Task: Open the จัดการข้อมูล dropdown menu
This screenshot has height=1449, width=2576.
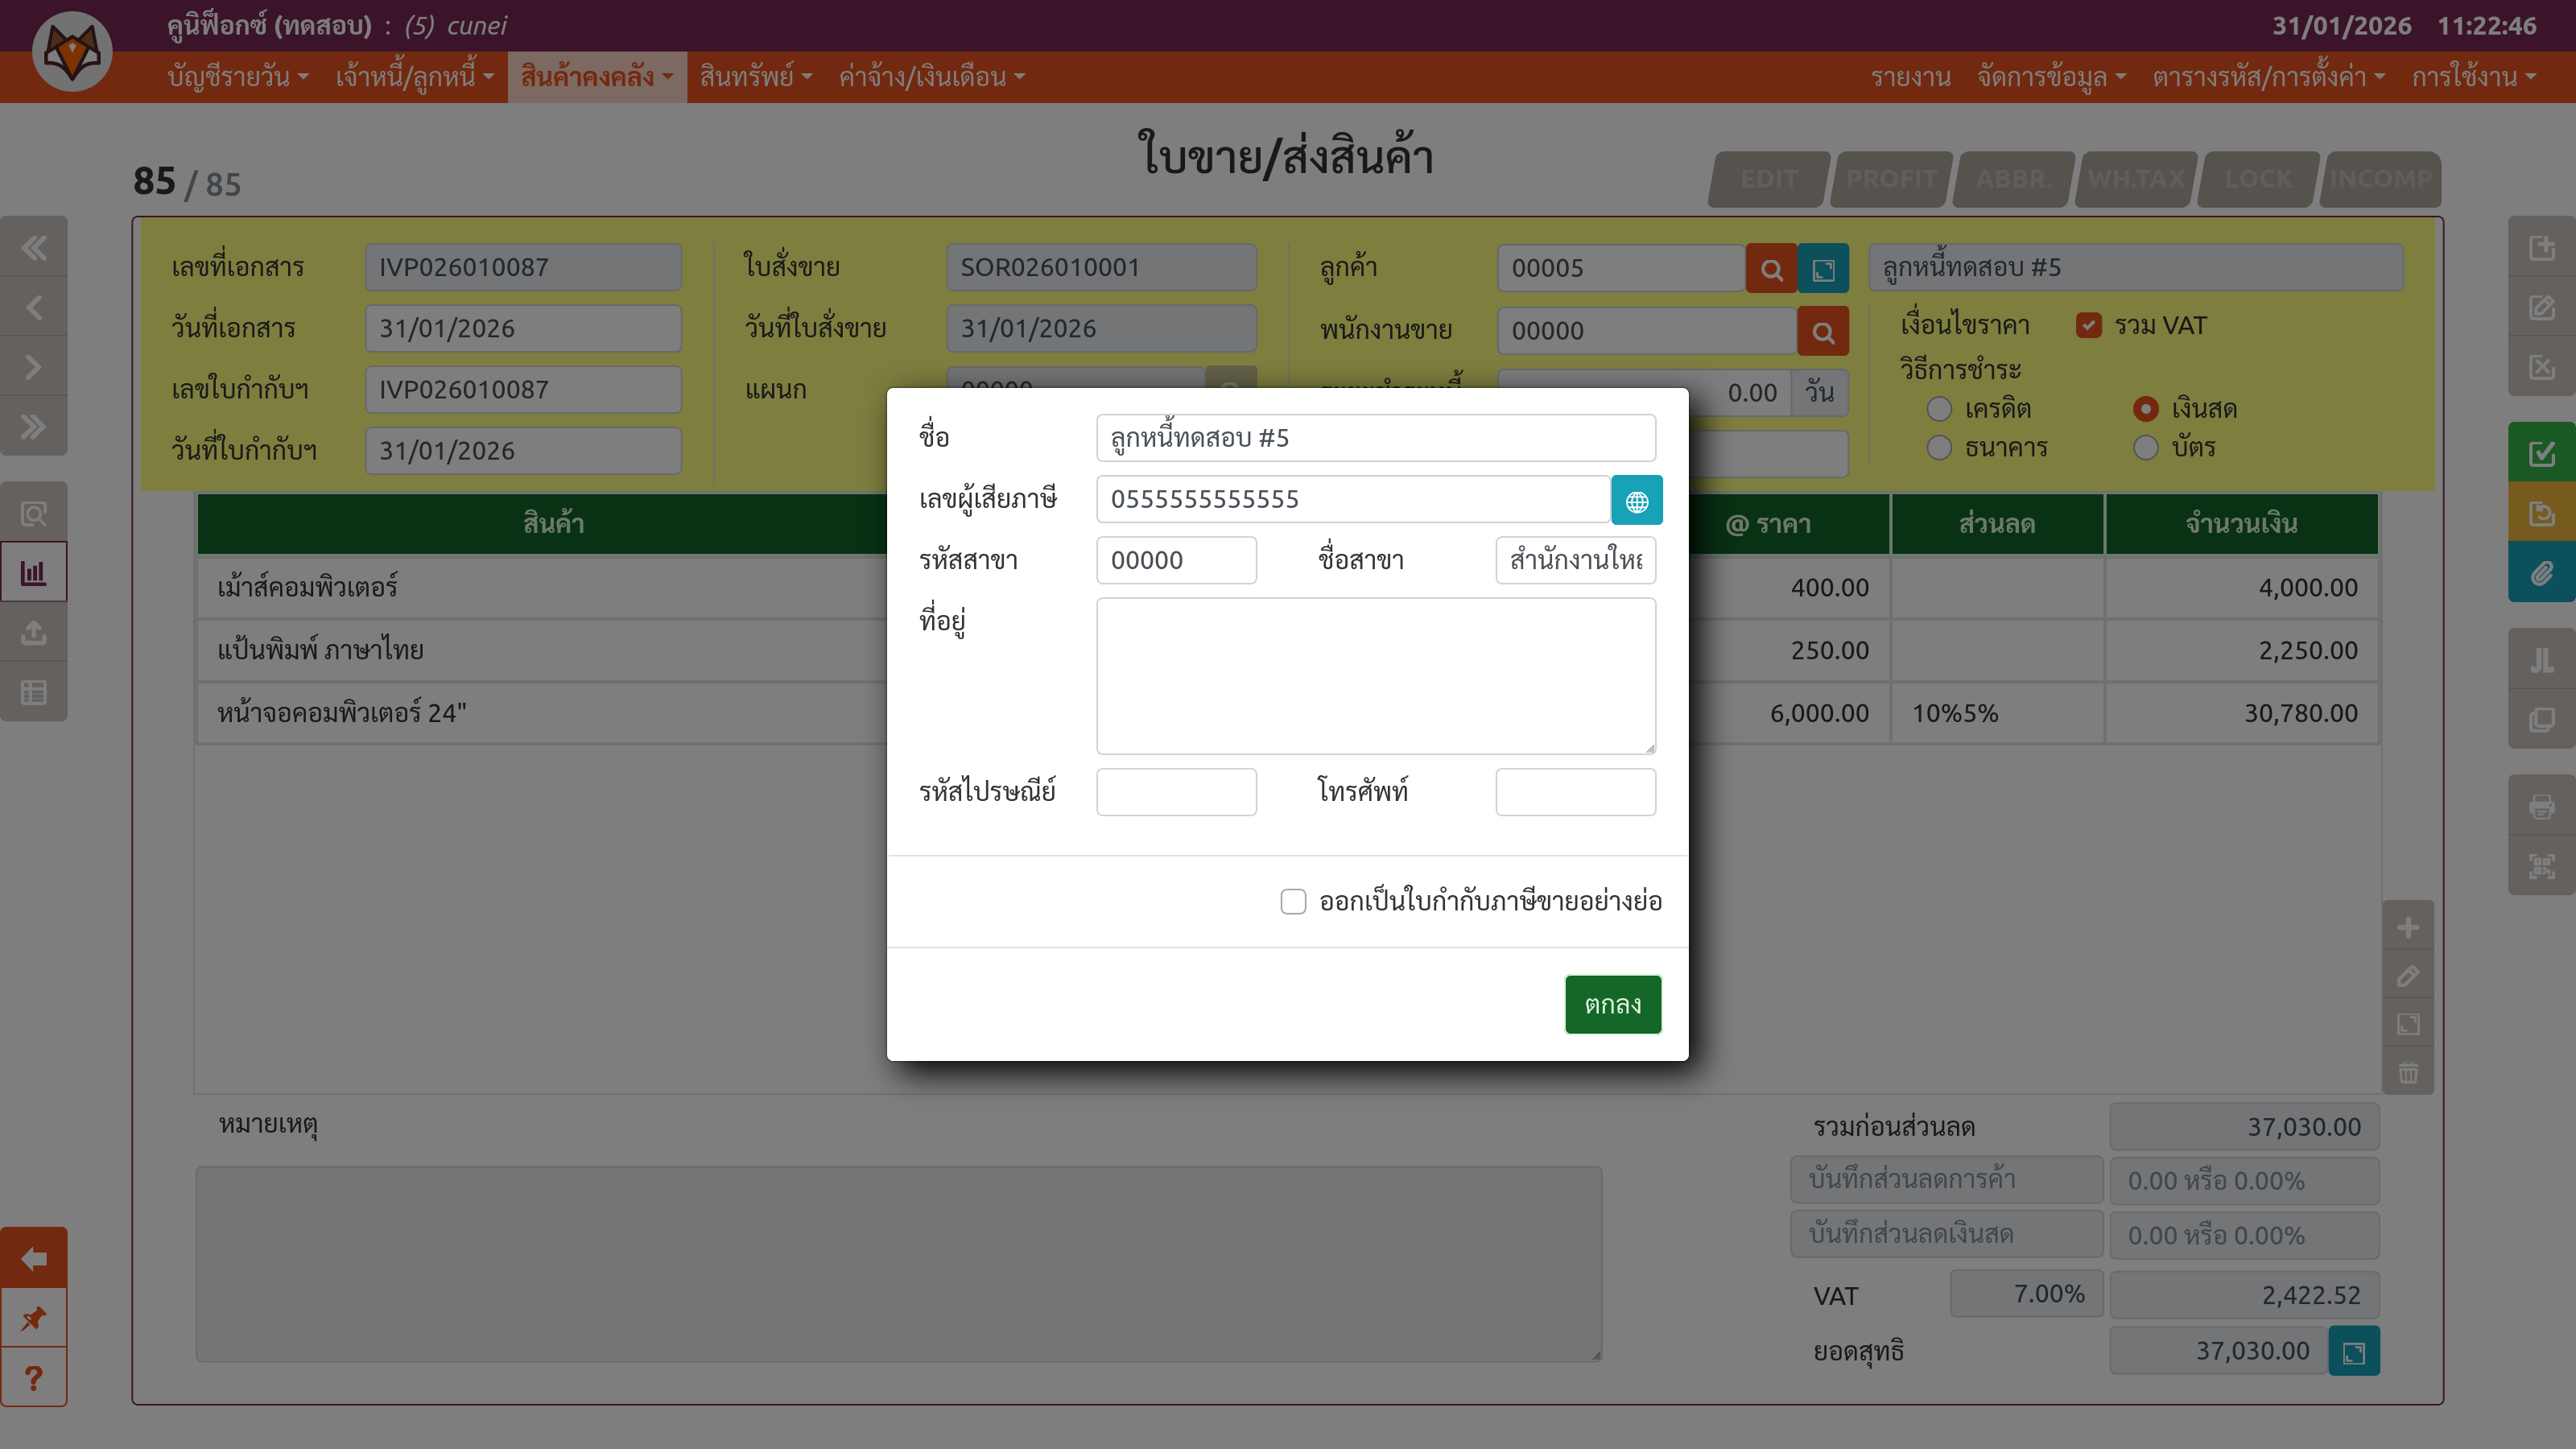Action: pos(2050,77)
